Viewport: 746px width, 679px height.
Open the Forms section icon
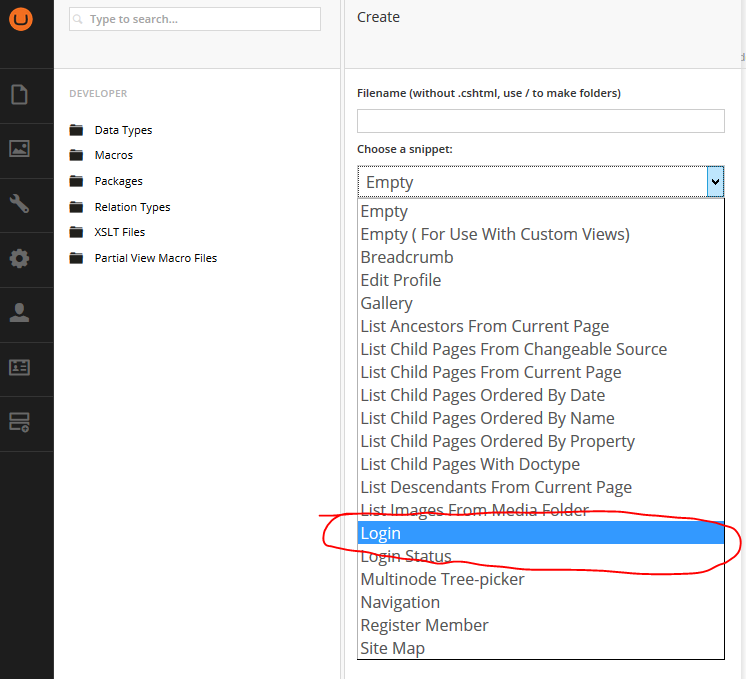pos(20,422)
